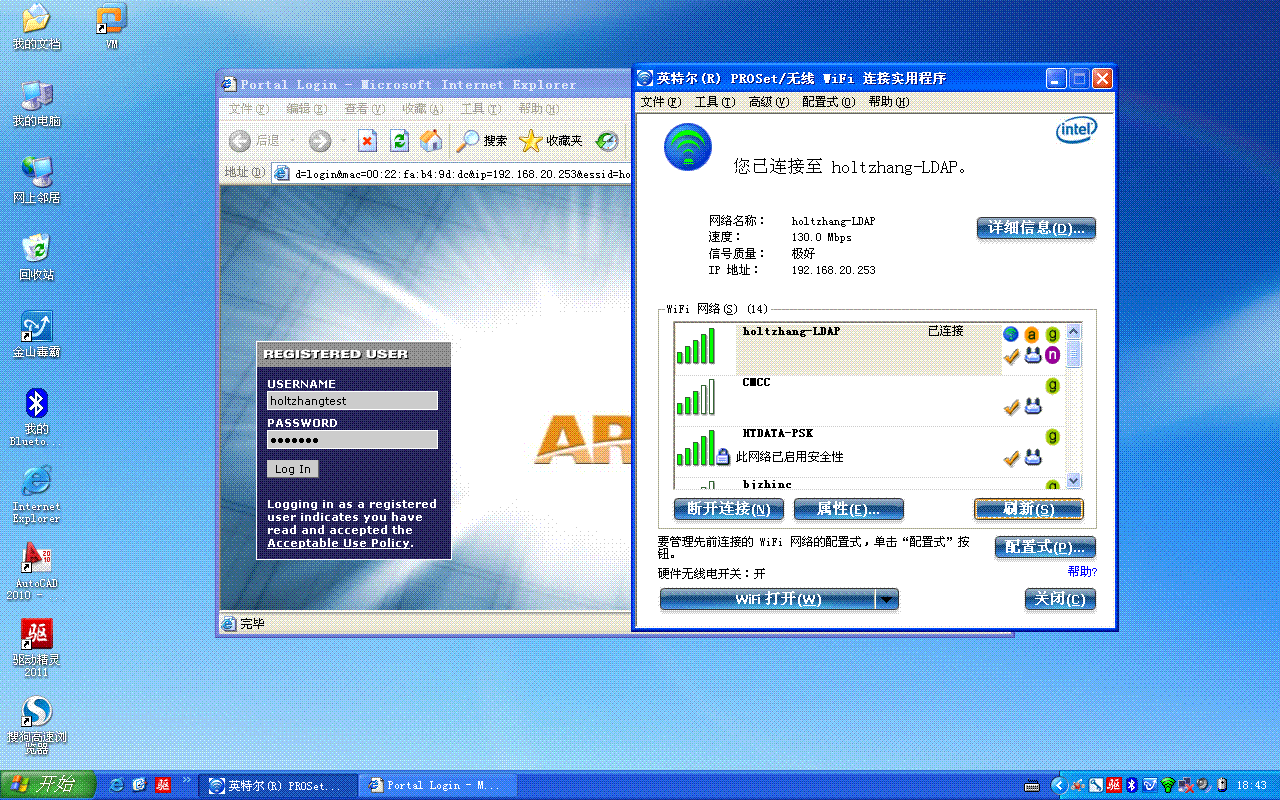Select the holtzhang-LDAP network row
1280x800 pixels.
coord(869,349)
